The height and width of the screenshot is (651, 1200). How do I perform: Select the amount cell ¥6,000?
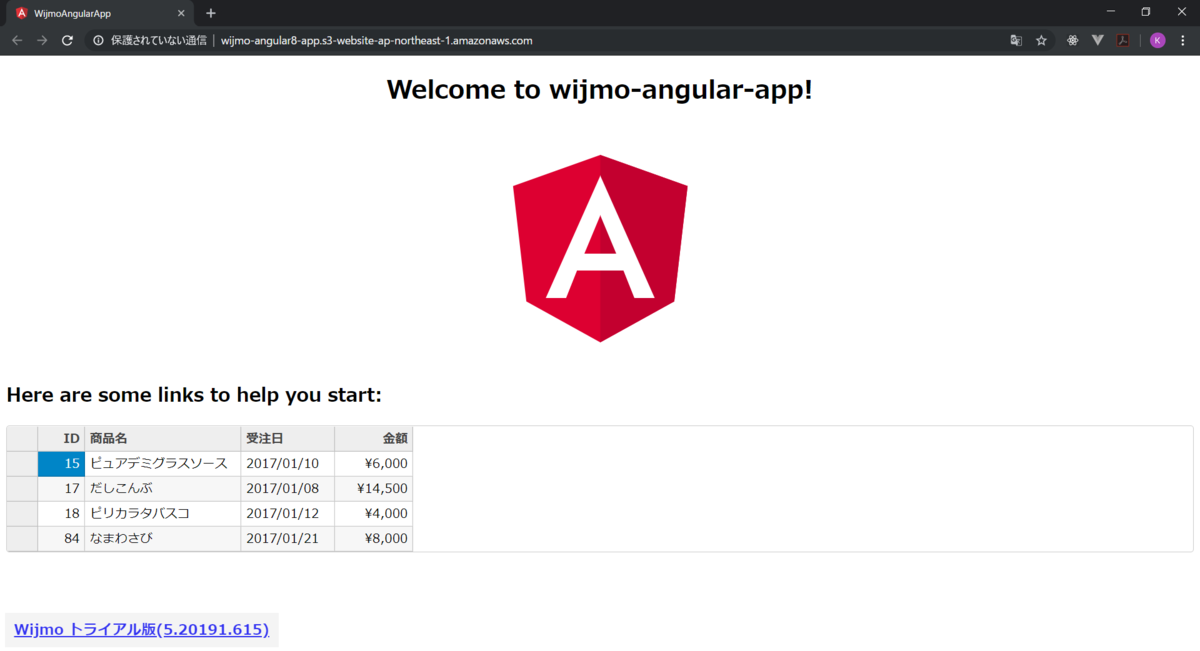[x=374, y=463]
